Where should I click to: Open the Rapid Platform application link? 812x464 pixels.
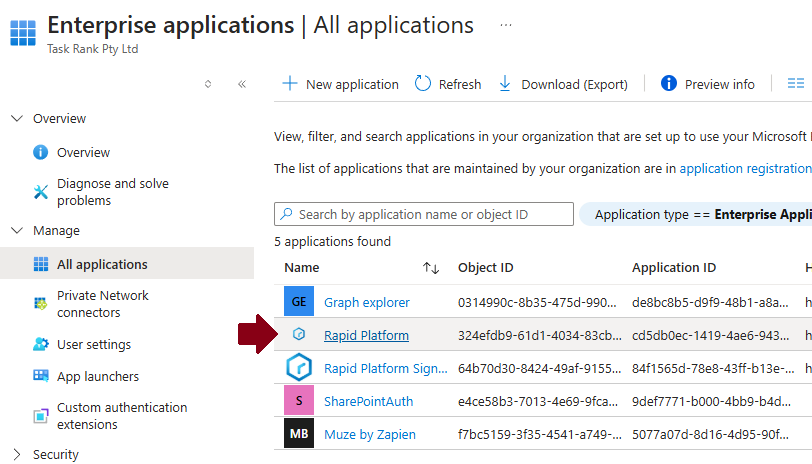click(x=366, y=335)
